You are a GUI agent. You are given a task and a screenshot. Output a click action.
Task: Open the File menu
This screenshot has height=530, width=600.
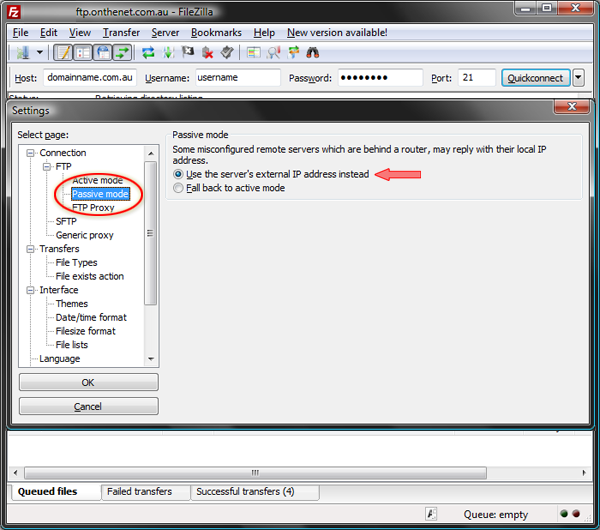[x=20, y=33]
